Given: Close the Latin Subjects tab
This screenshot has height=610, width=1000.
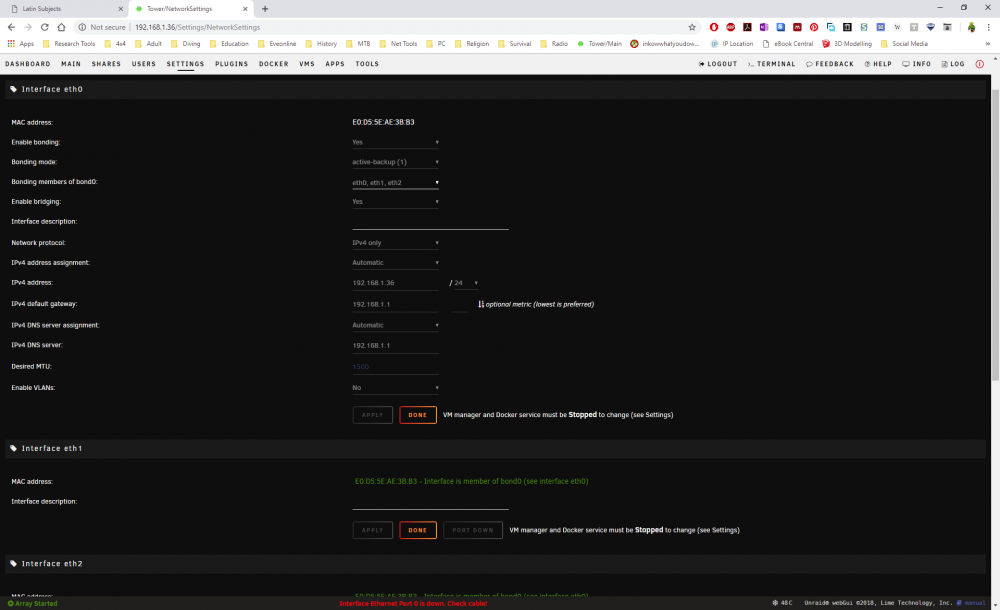Looking at the screenshot, I should pyautogui.click(x=121, y=9).
